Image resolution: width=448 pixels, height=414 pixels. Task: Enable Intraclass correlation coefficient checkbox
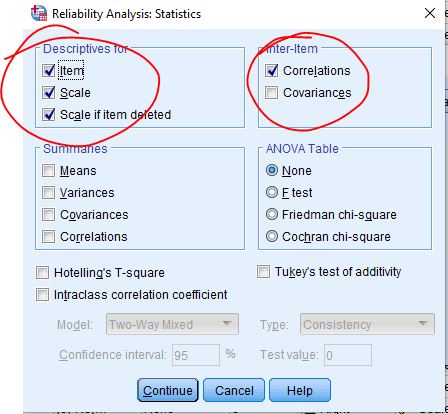click(42, 295)
